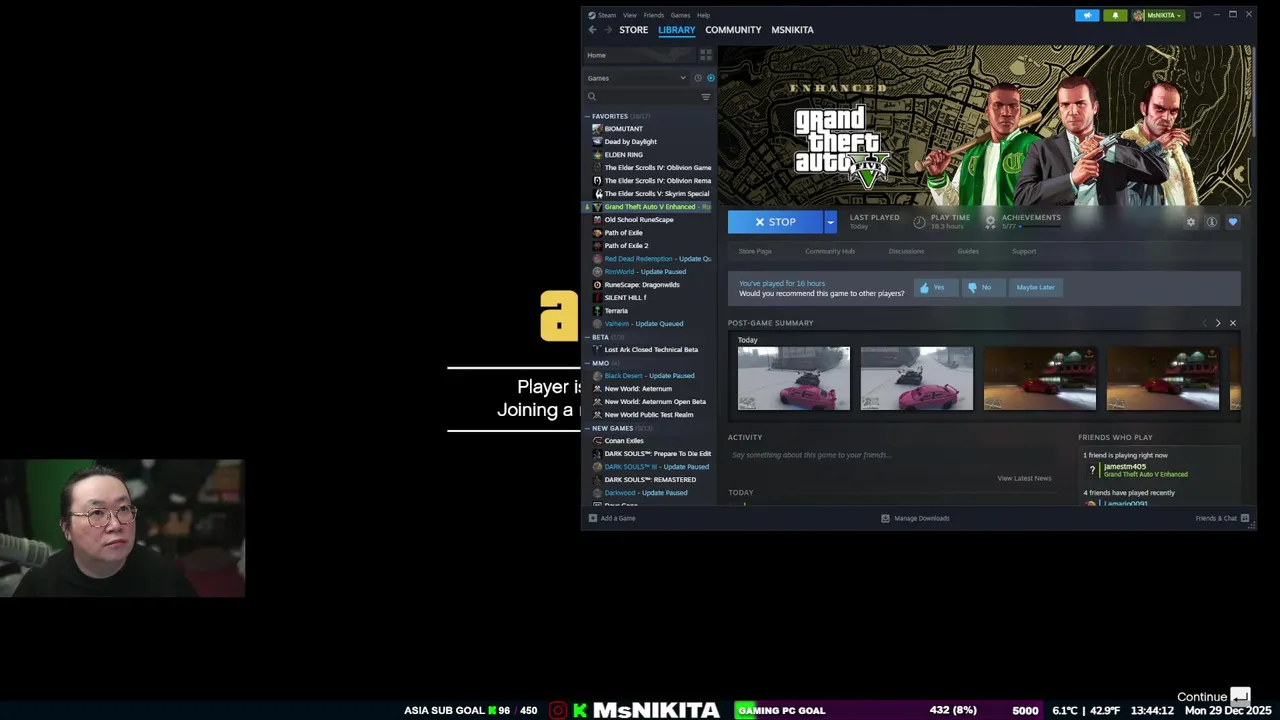This screenshot has width=1280, height=720.
Task: Open the advanced filter icon next to search
Action: (x=706, y=97)
